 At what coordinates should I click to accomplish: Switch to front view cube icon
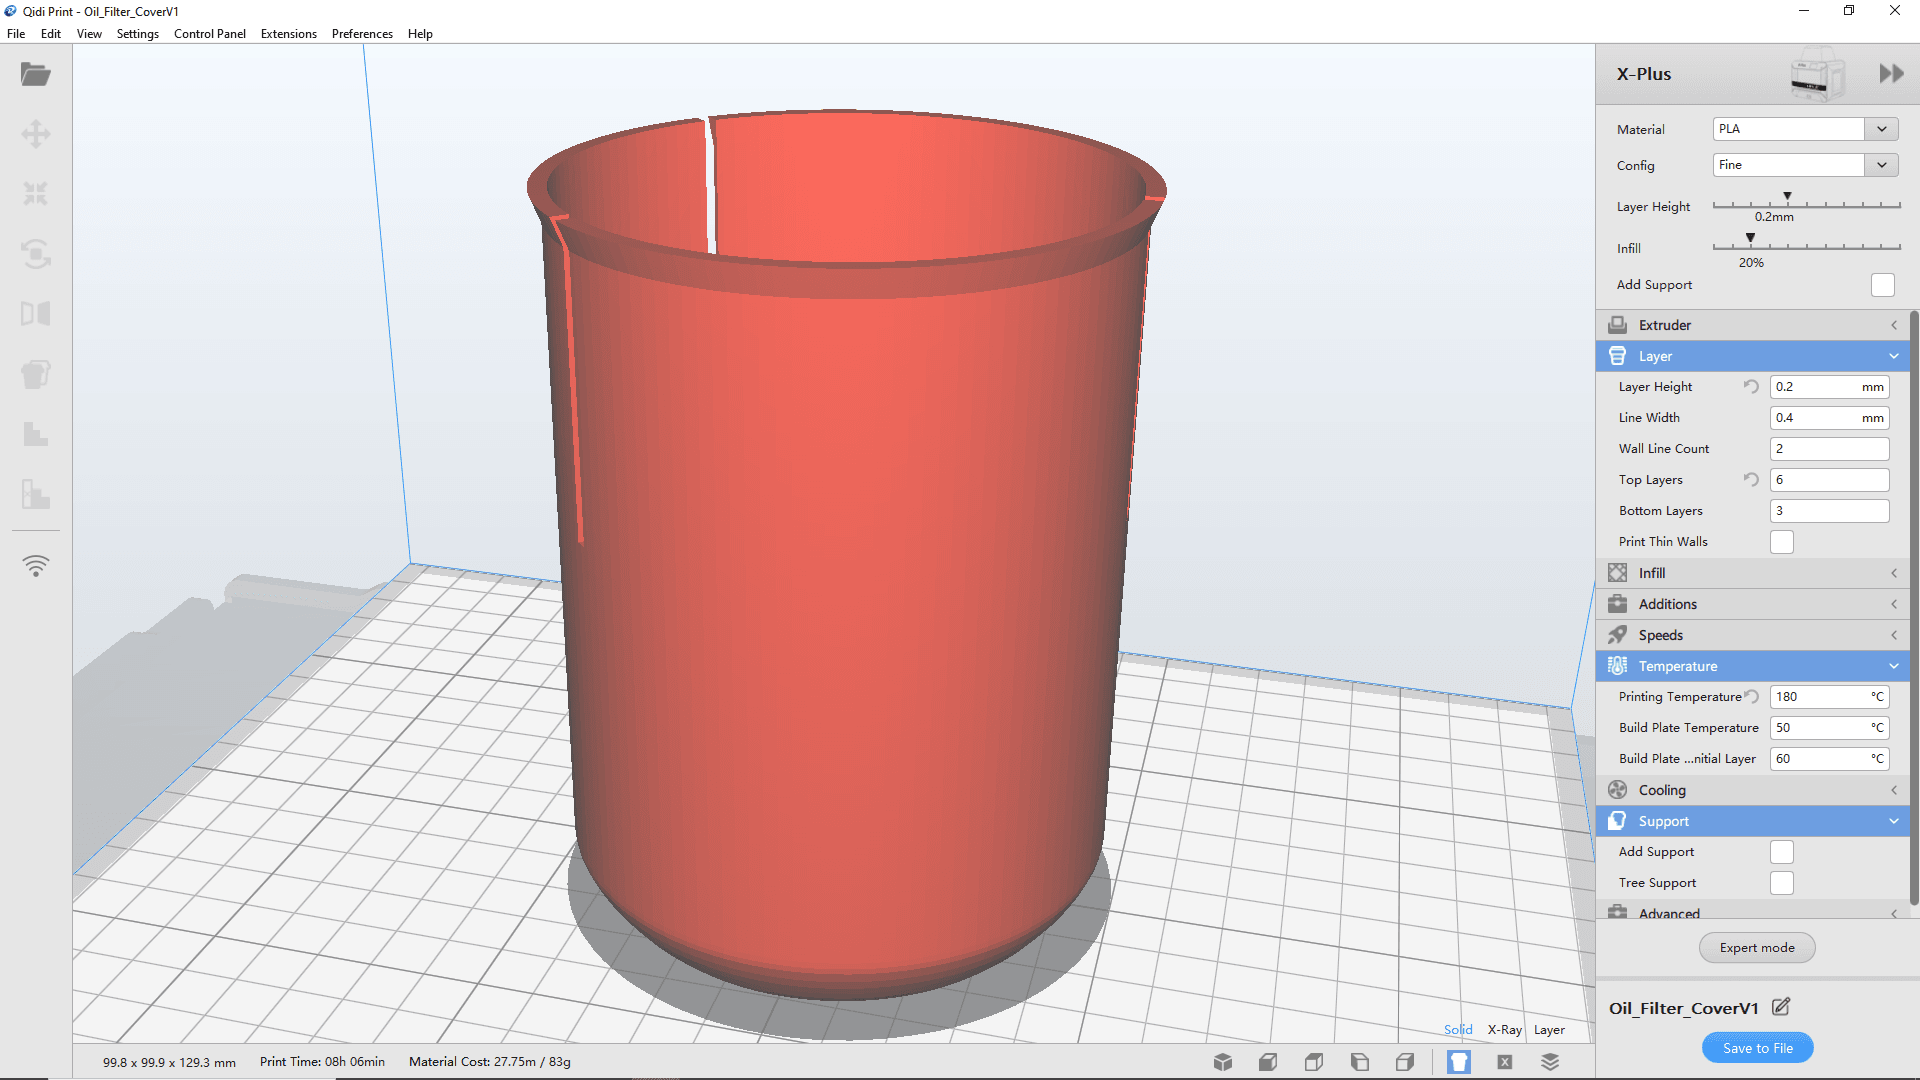1268,1062
